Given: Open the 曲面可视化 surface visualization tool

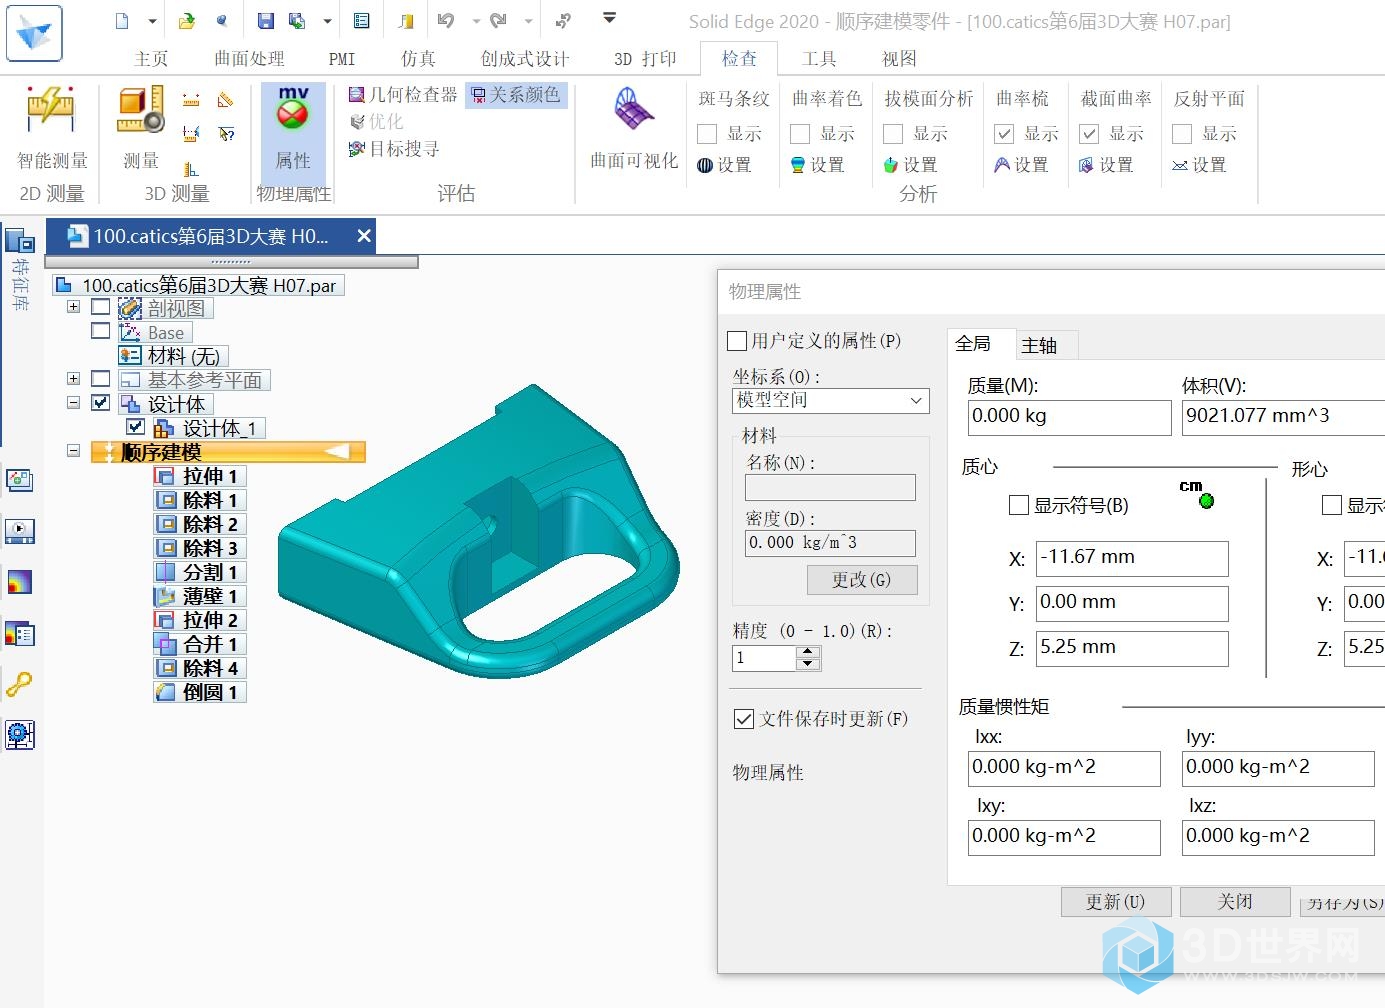Looking at the screenshot, I should pos(634,127).
